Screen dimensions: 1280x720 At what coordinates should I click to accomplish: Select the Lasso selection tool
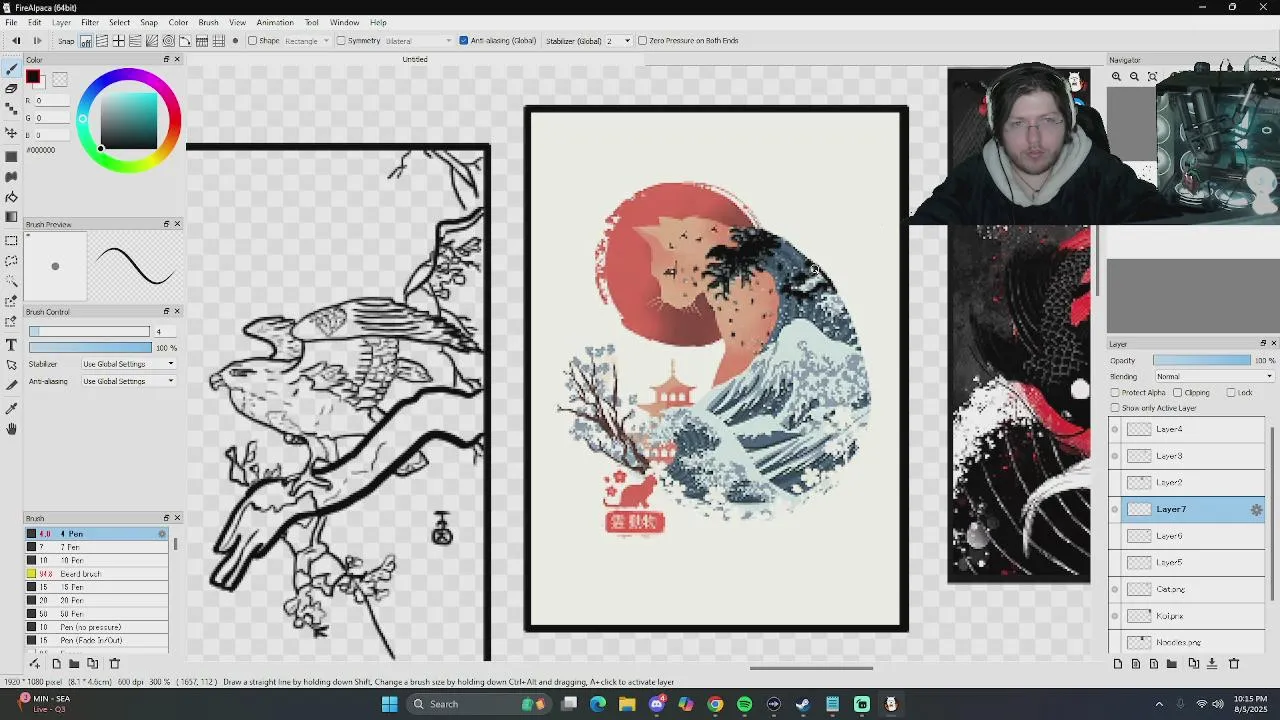[11, 261]
